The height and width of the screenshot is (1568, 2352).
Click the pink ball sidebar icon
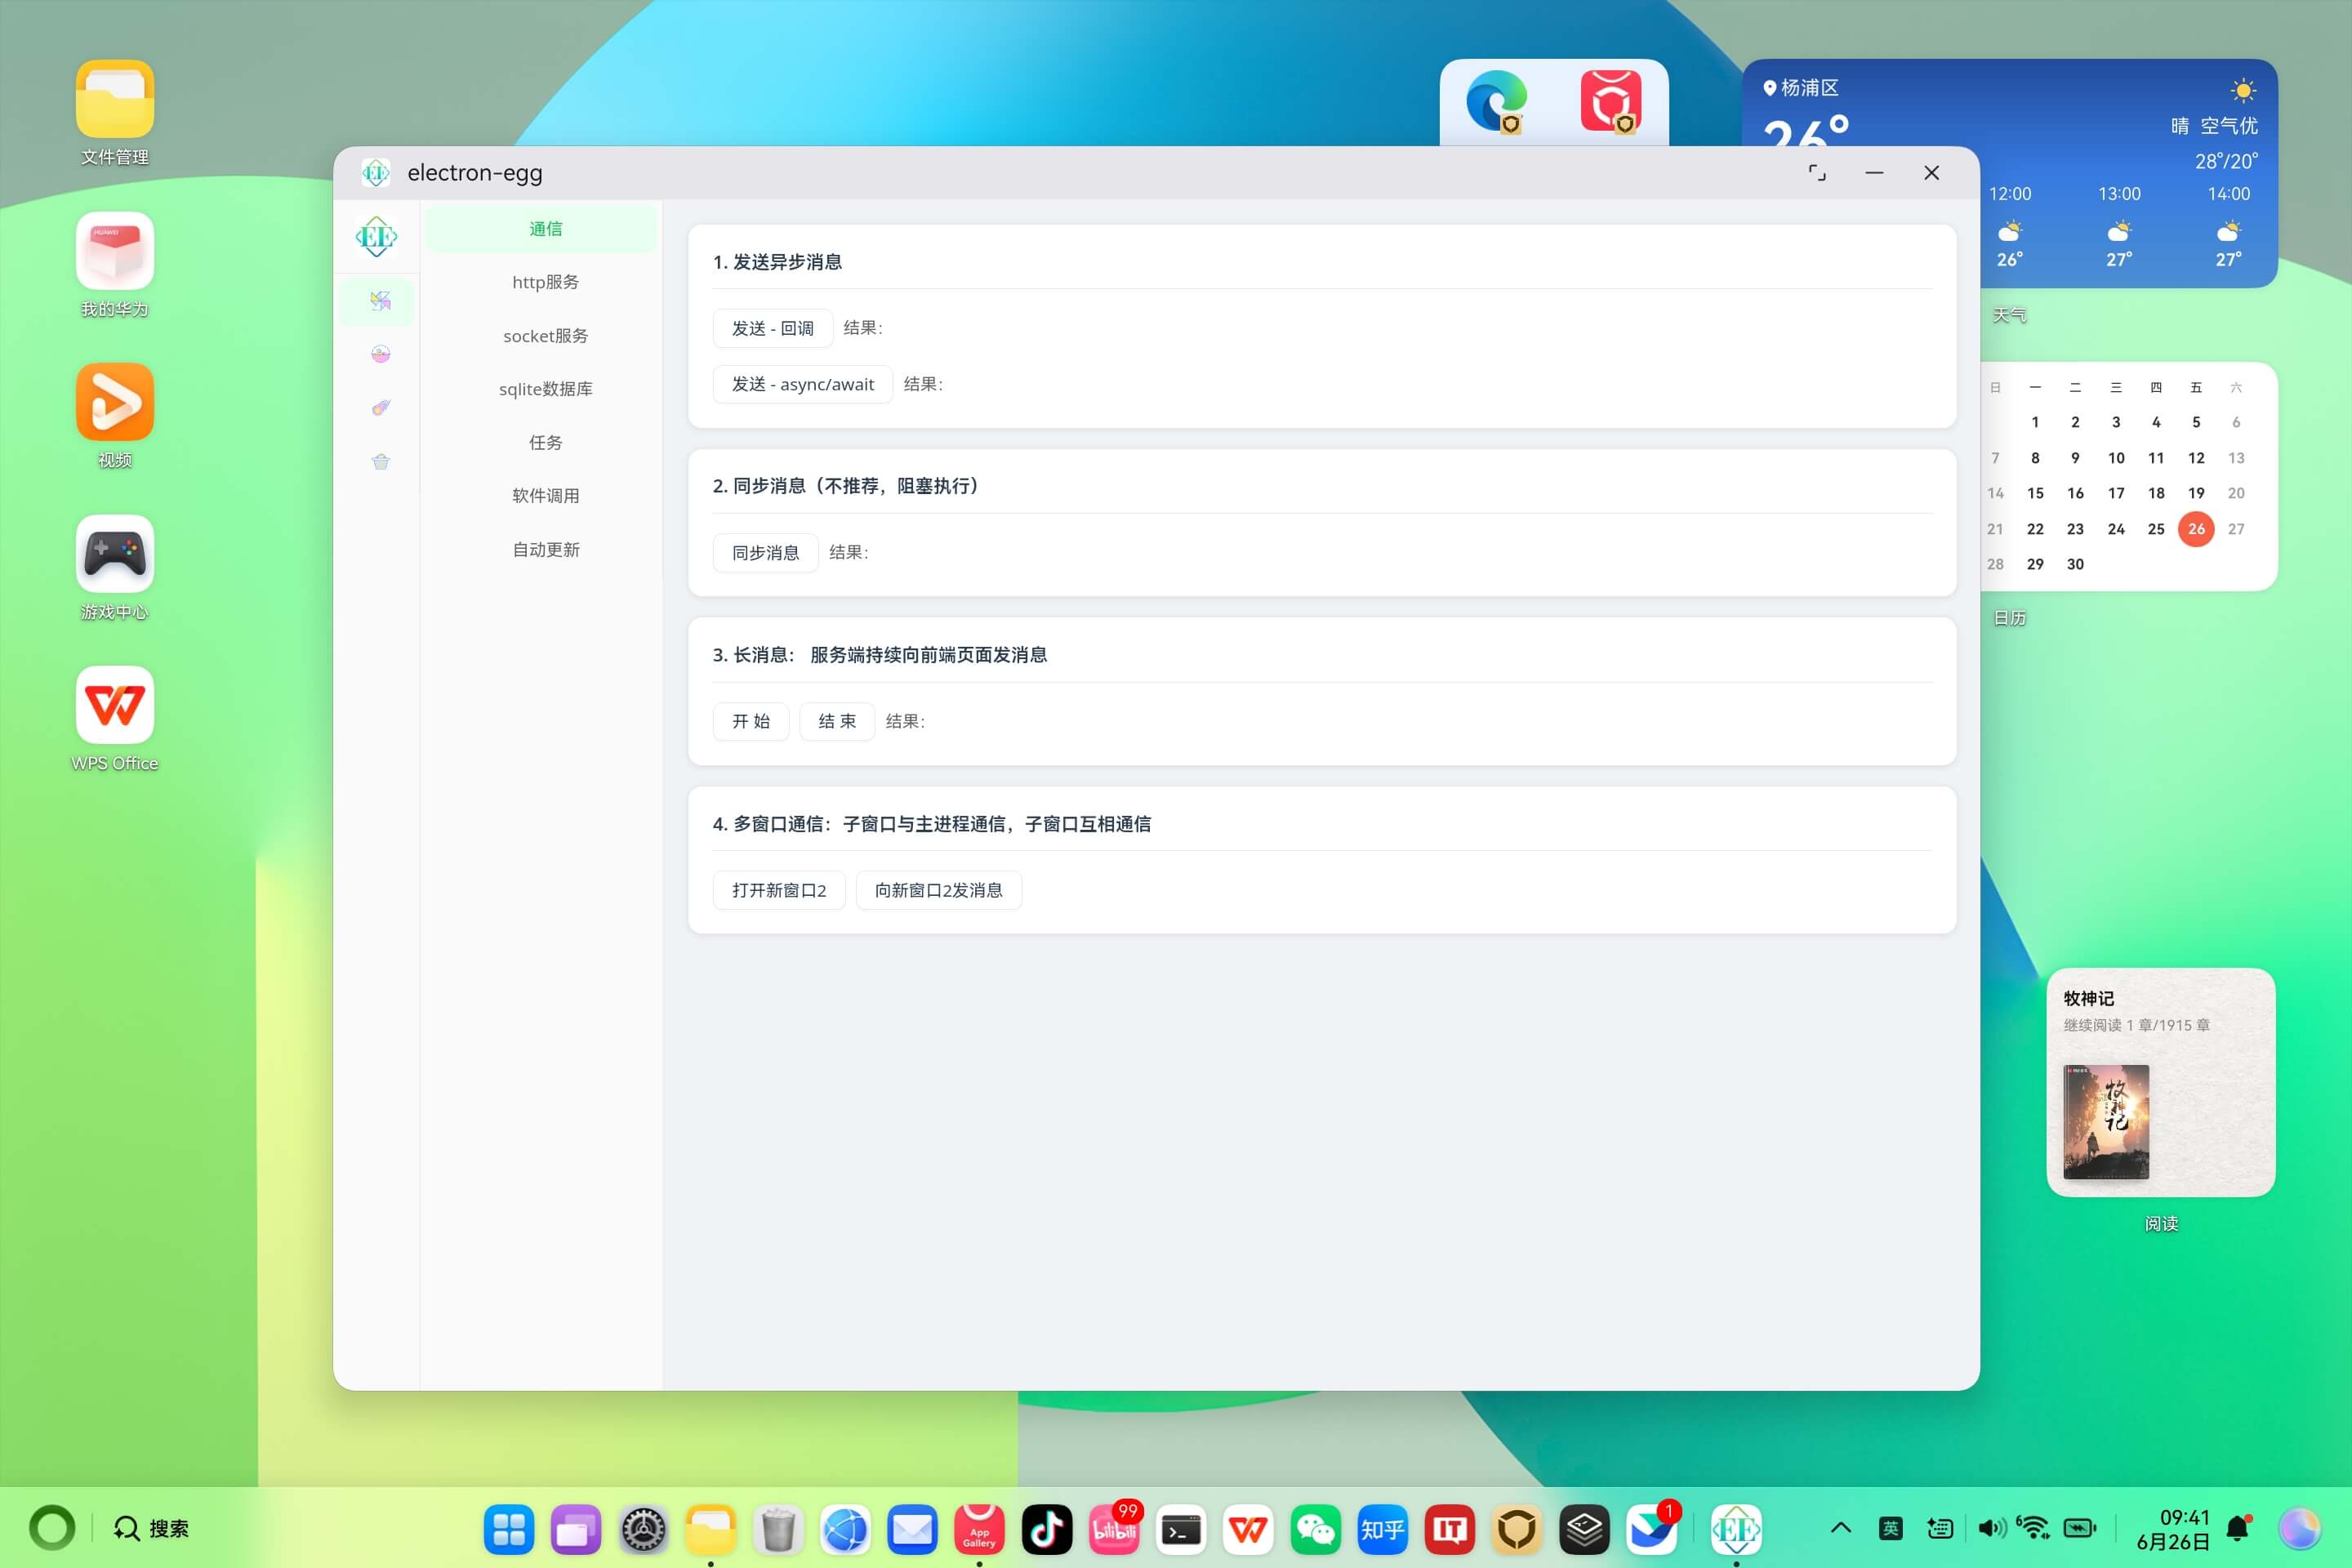pyautogui.click(x=380, y=354)
